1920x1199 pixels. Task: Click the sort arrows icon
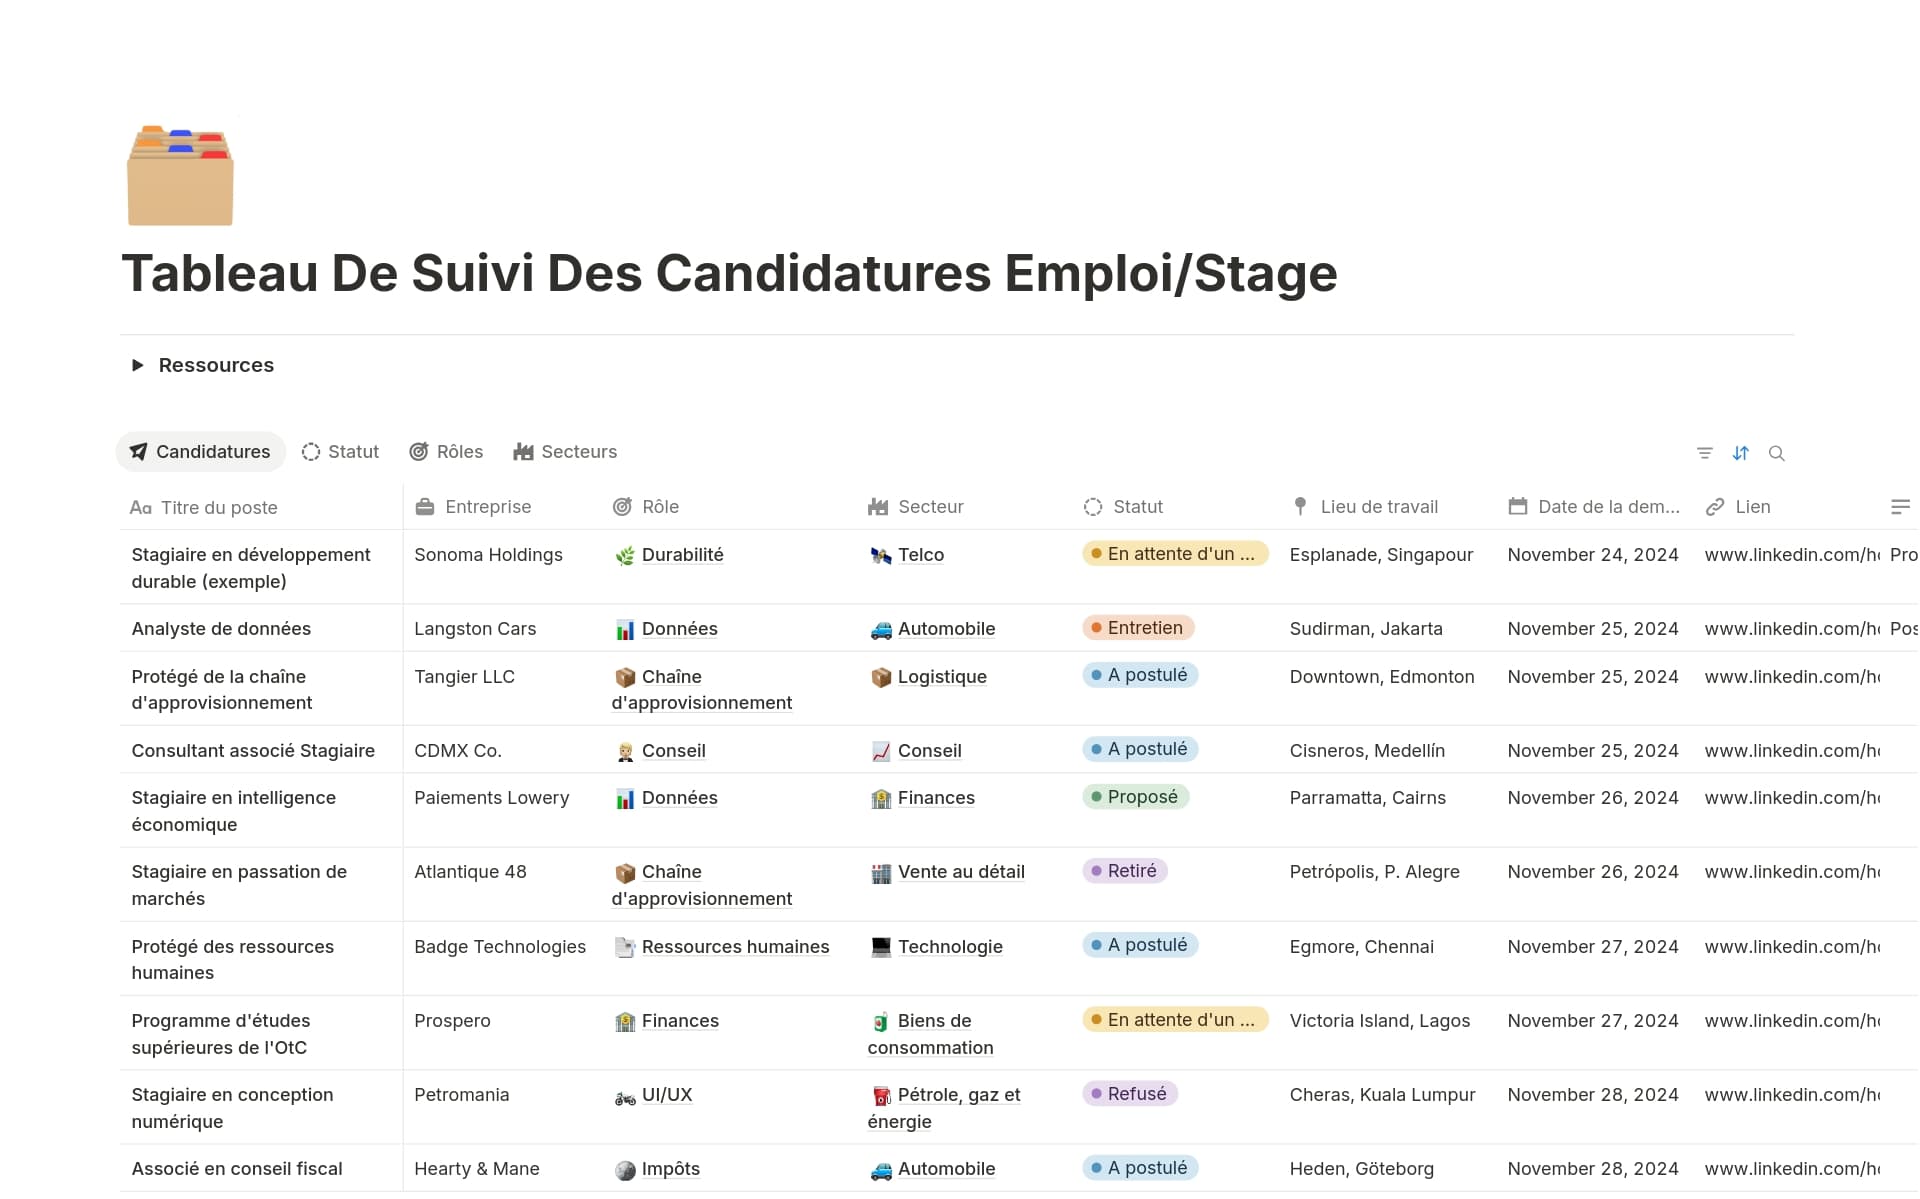(1741, 453)
